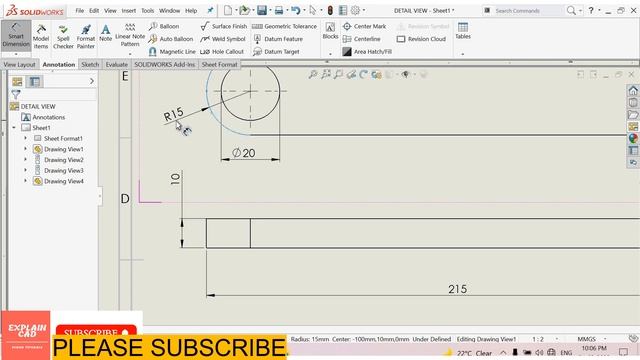Add a Balloon annotation
640x360 pixels.
point(164,26)
